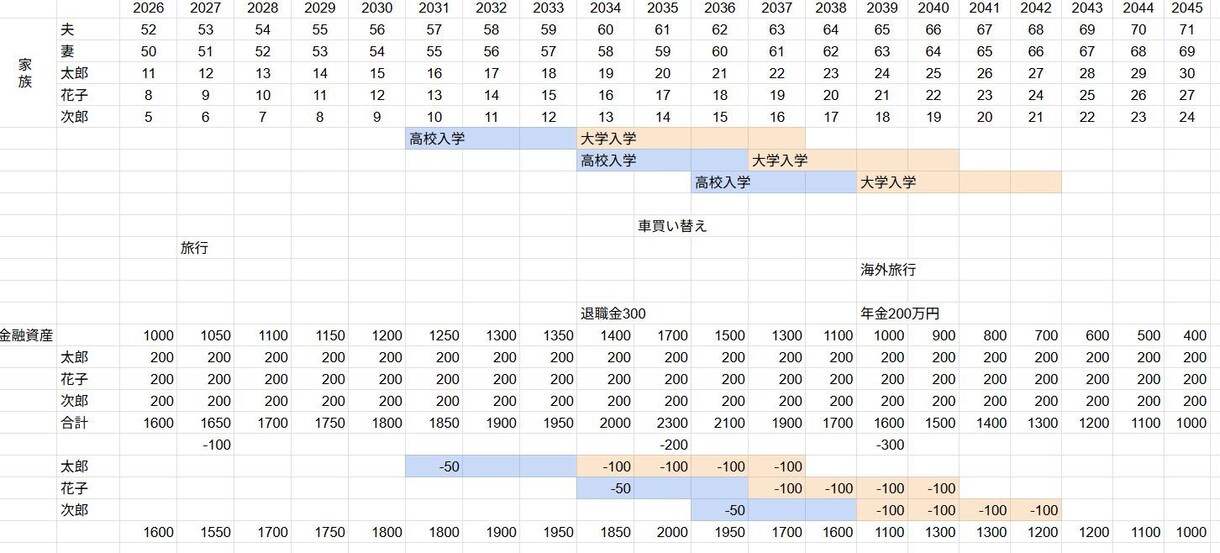1220x553 pixels.
Task: Select 大学入学 cell in the 2039 column
Action: click(x=888, y=183)
